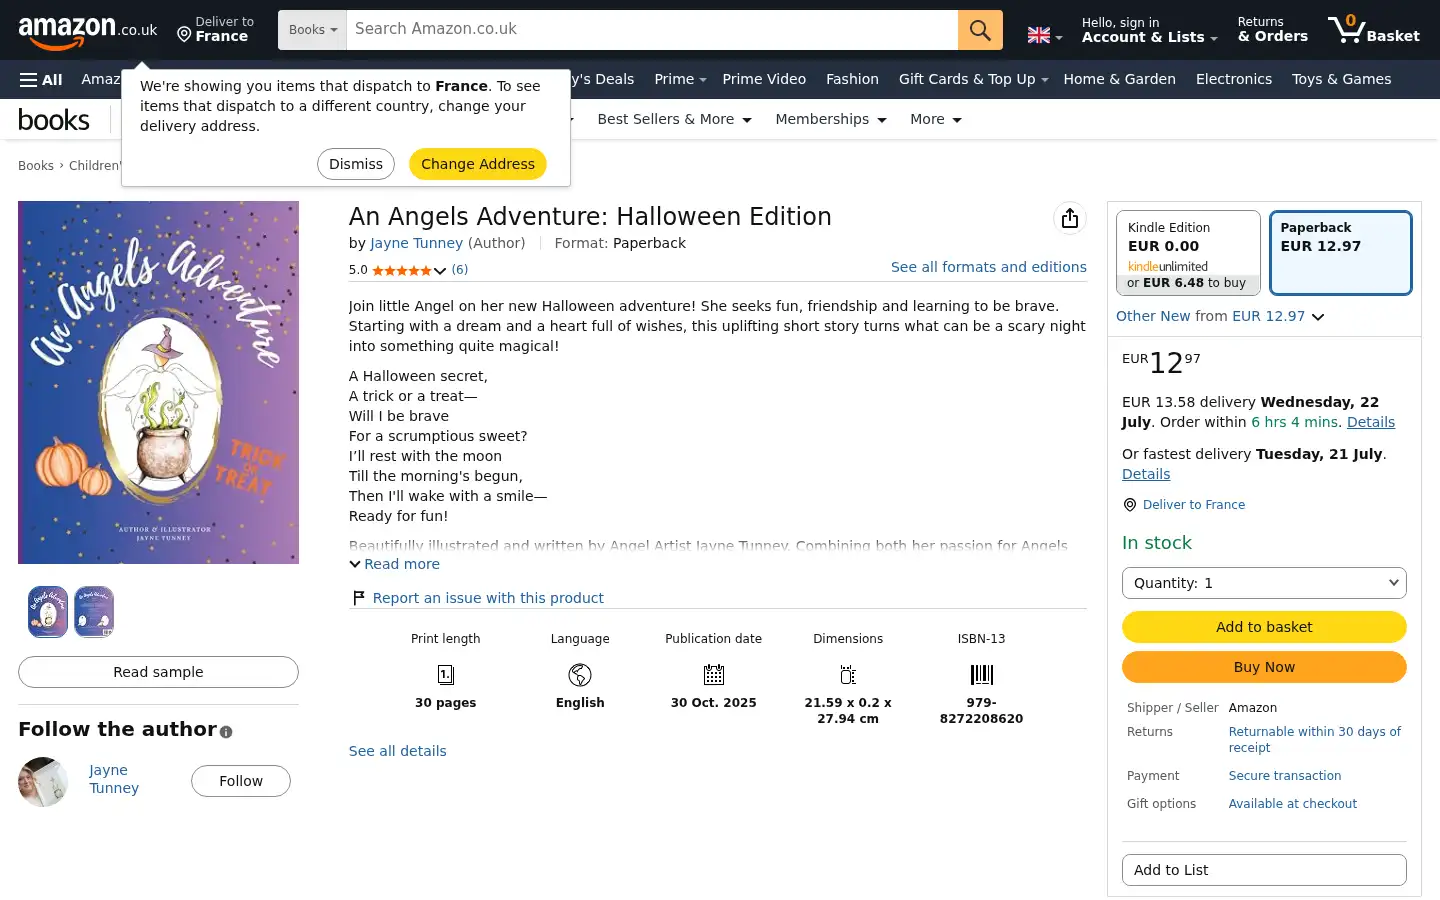The height and width of the screenshot is (900, 1440).
Task: Dismiss the delivery address popup
Action: [356, 164]
